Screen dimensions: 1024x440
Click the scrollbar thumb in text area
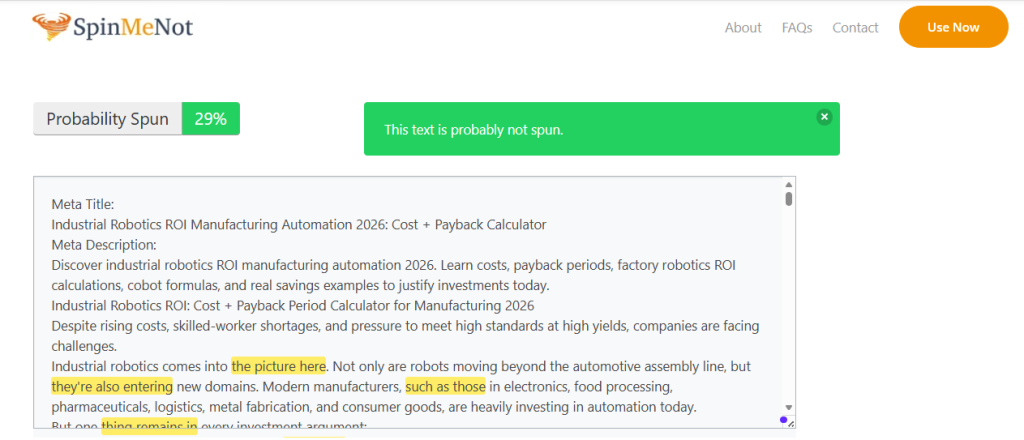[x=789, y=198]
